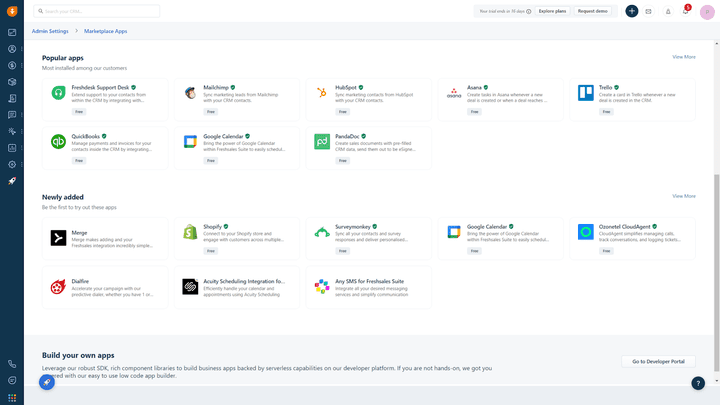Click the Shopify app logo
The width and height of the screenshot is (720, 405).
pyautogui.click(x=190, y=232)
